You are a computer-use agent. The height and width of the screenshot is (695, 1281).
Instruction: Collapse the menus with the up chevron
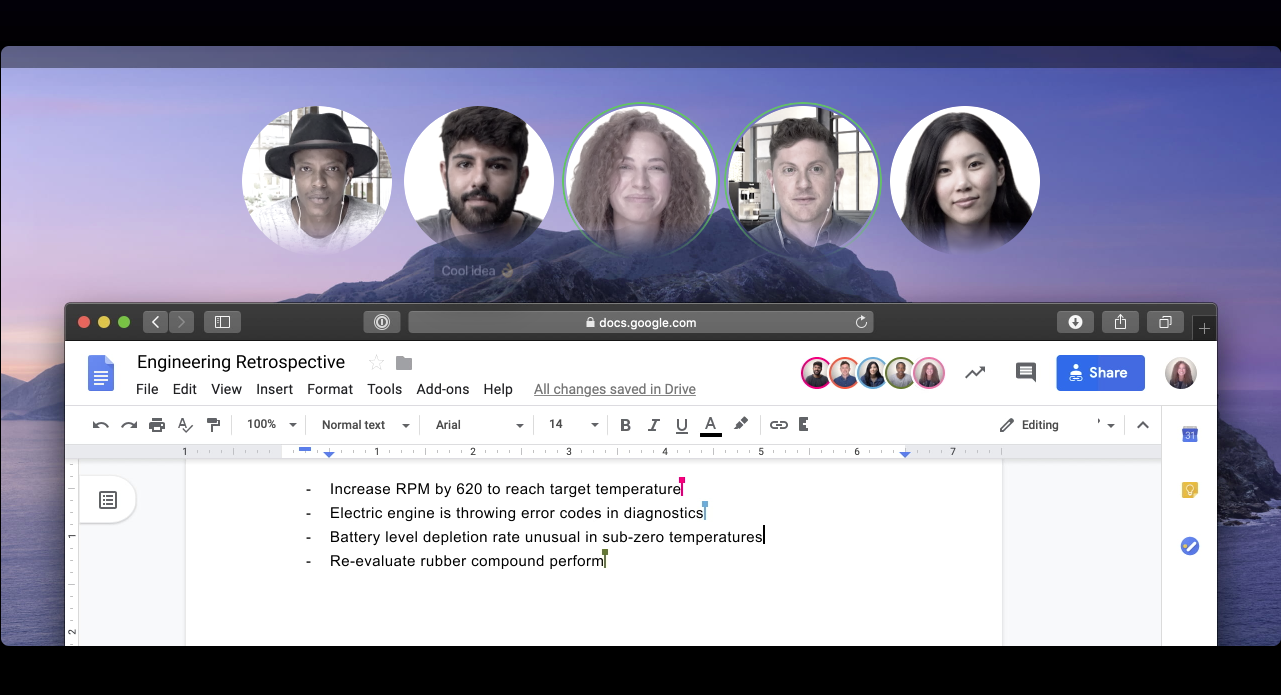click(1143, 425)
